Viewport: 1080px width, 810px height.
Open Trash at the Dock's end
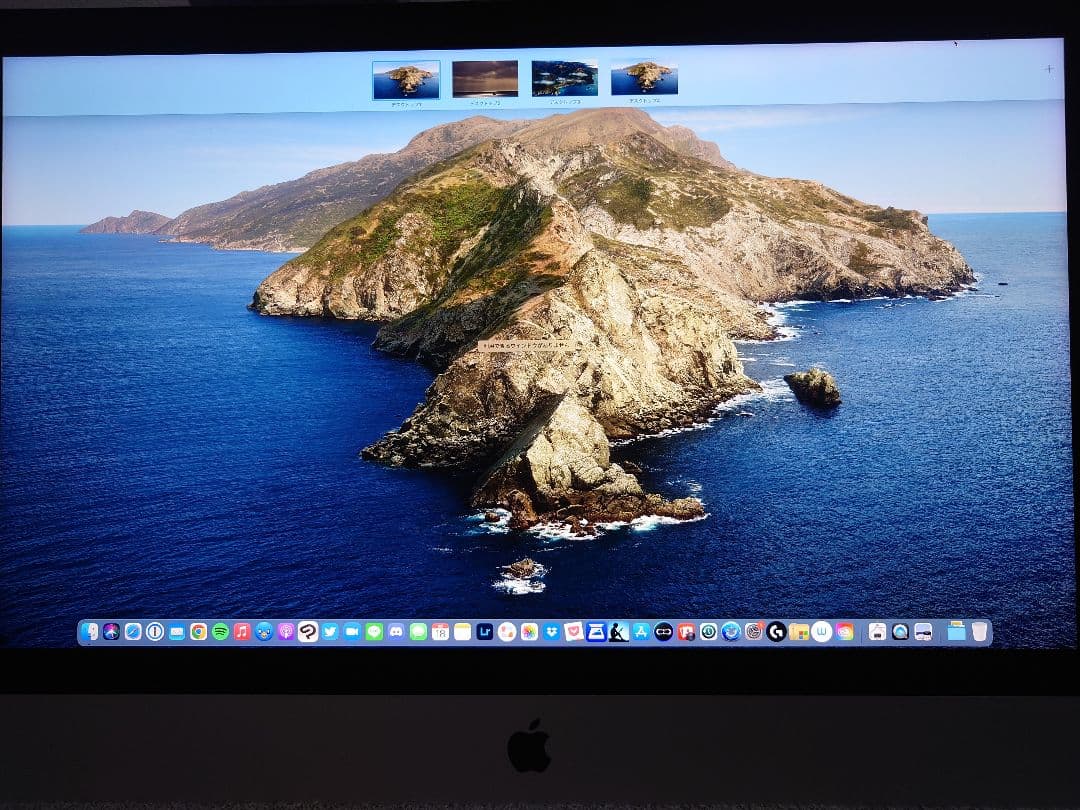click(979, 631)
